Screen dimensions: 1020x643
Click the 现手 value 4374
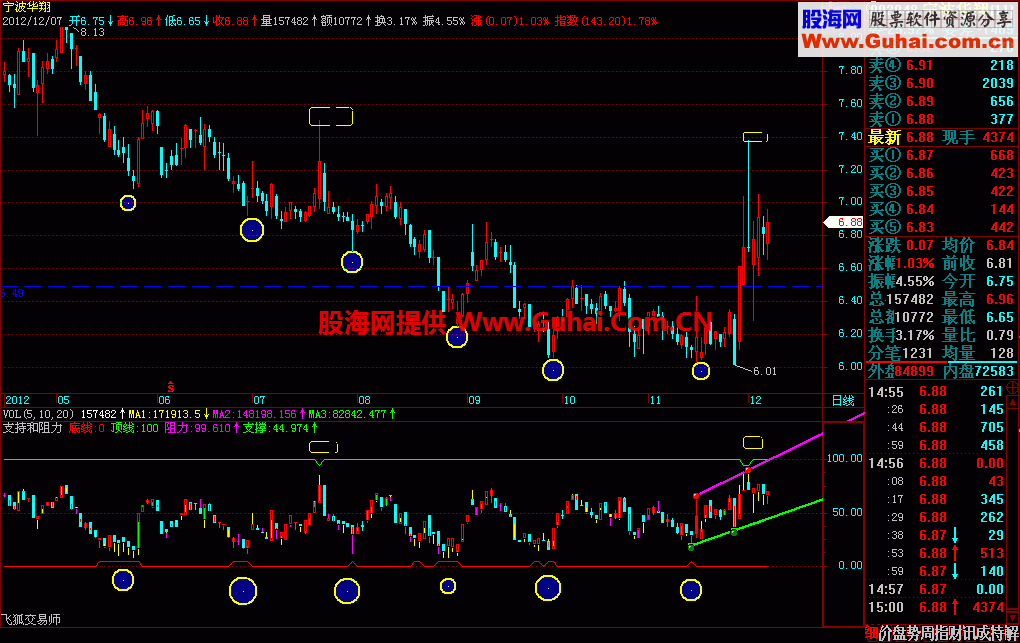(998, 137)
